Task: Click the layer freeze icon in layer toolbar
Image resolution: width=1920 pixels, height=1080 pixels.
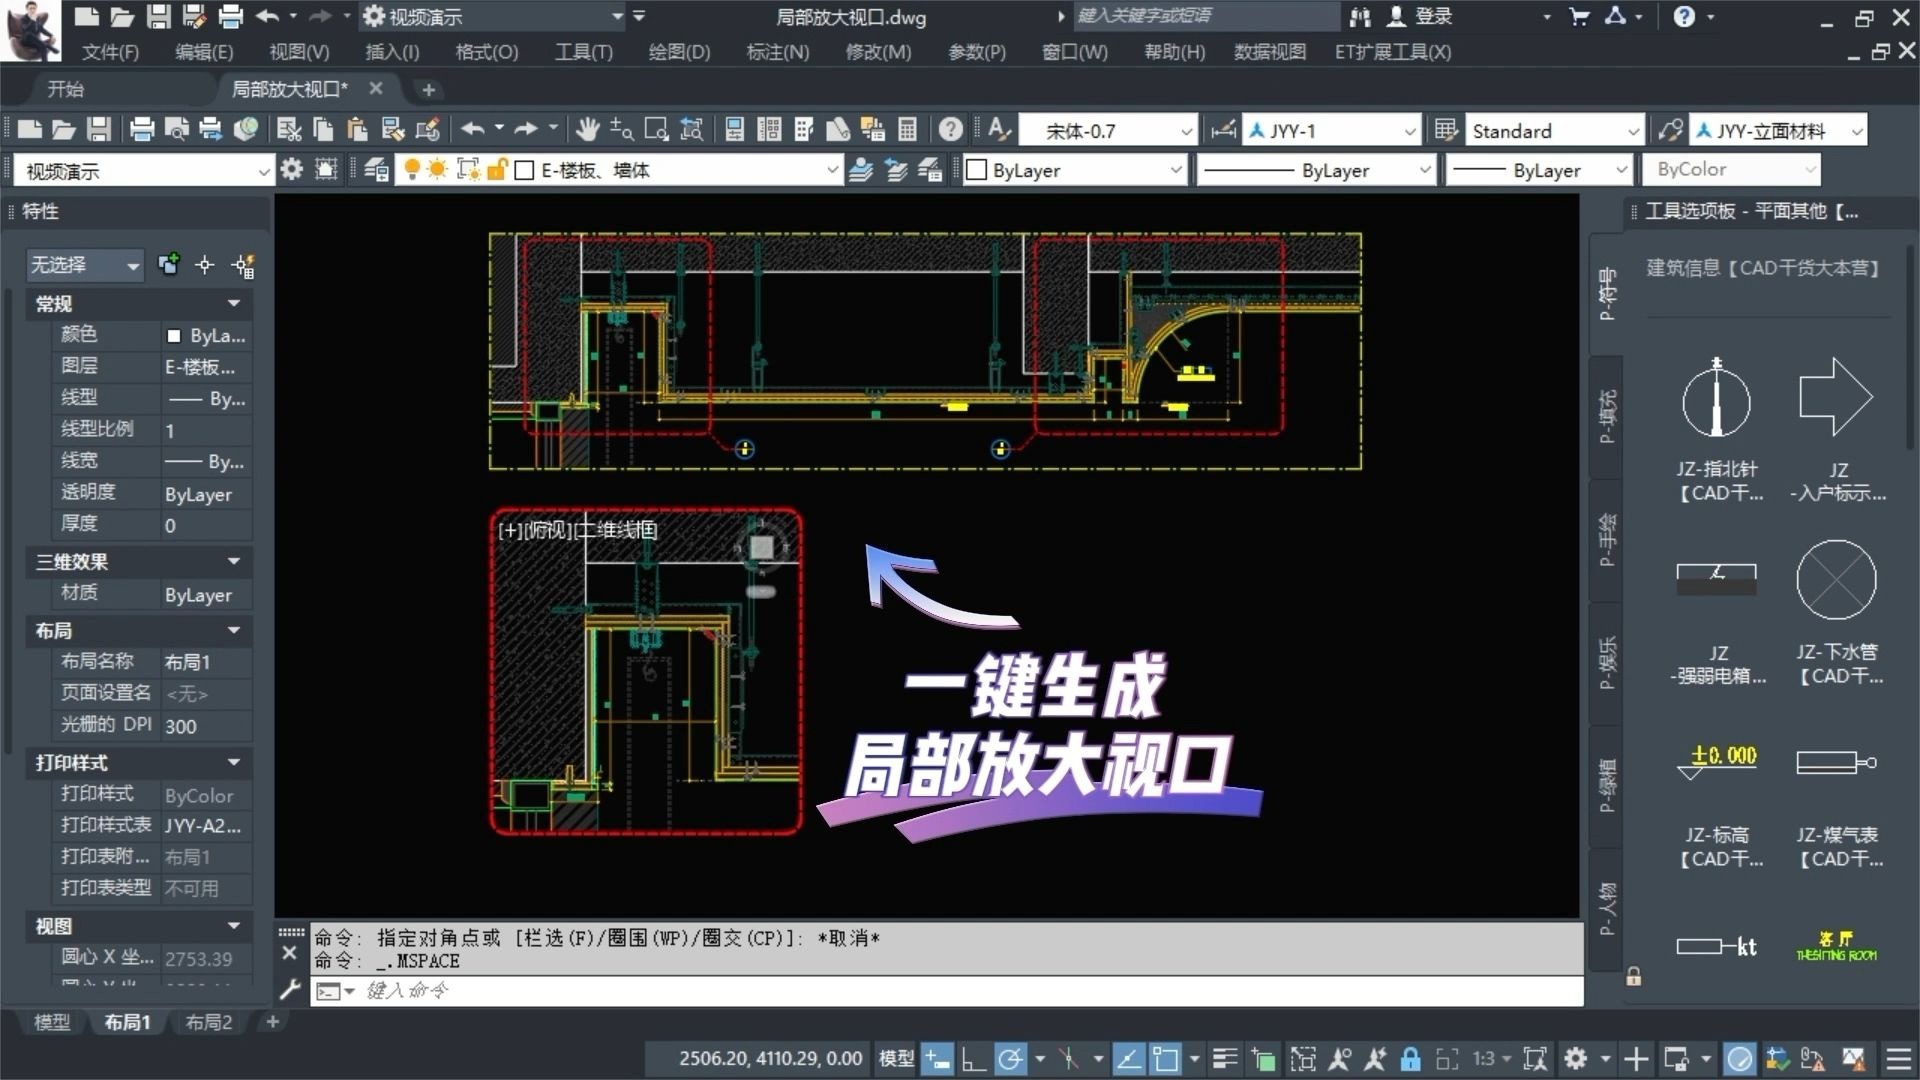Action: pos(437,169)
